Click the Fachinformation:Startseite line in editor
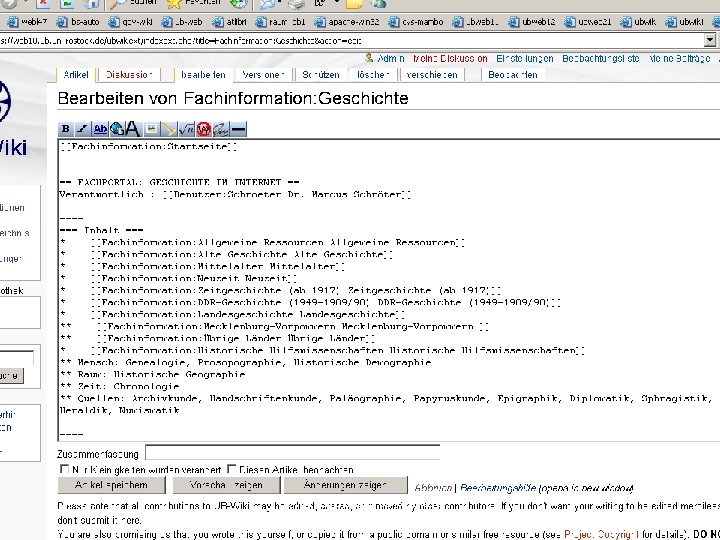Viewport: 720px width, 540px height. tap(149, 146)
